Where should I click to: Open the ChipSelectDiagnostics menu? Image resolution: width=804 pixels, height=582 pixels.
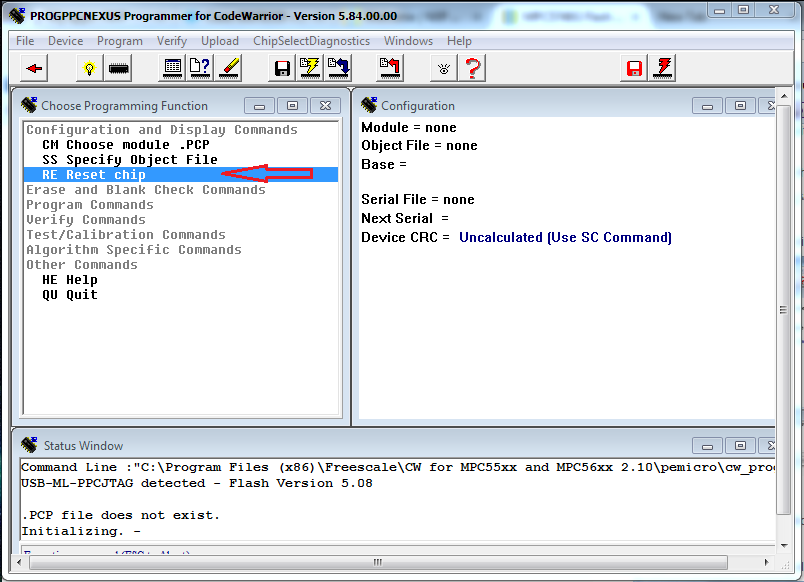tap(311, 41)
